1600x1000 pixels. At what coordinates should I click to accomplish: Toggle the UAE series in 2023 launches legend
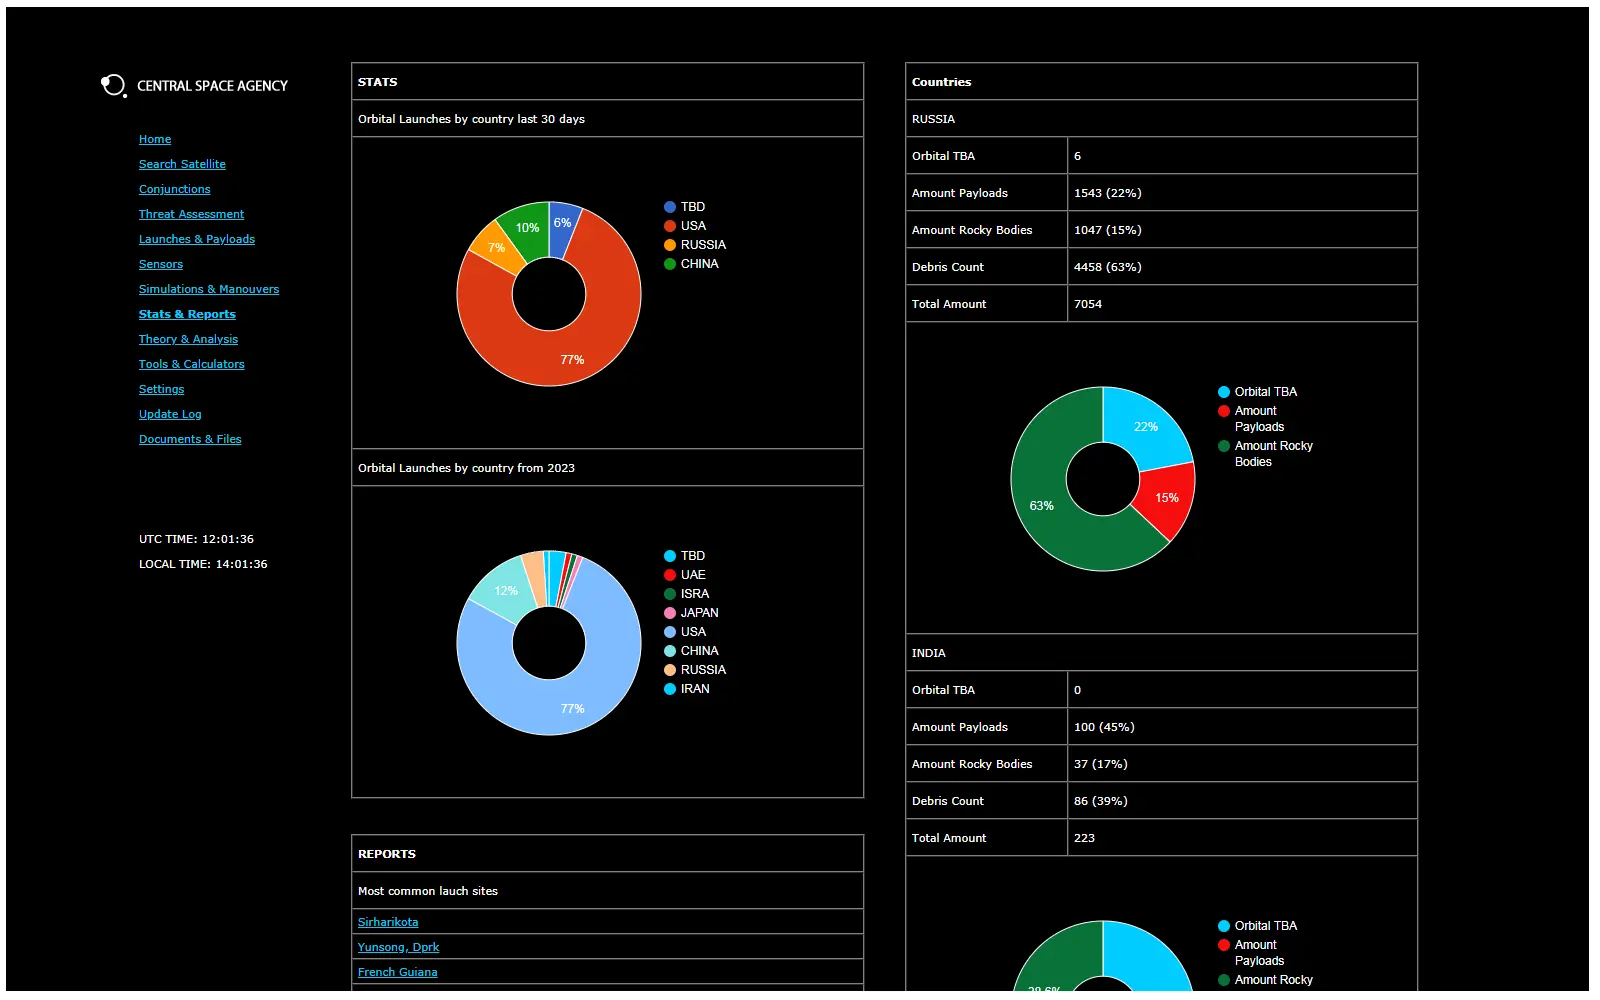[668, 574]
